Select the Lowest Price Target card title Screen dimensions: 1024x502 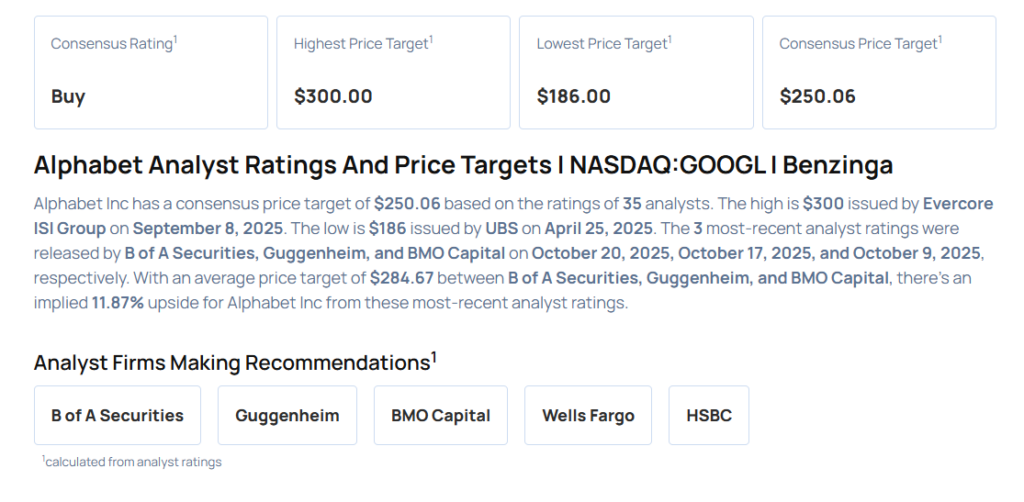click(602, 44)
